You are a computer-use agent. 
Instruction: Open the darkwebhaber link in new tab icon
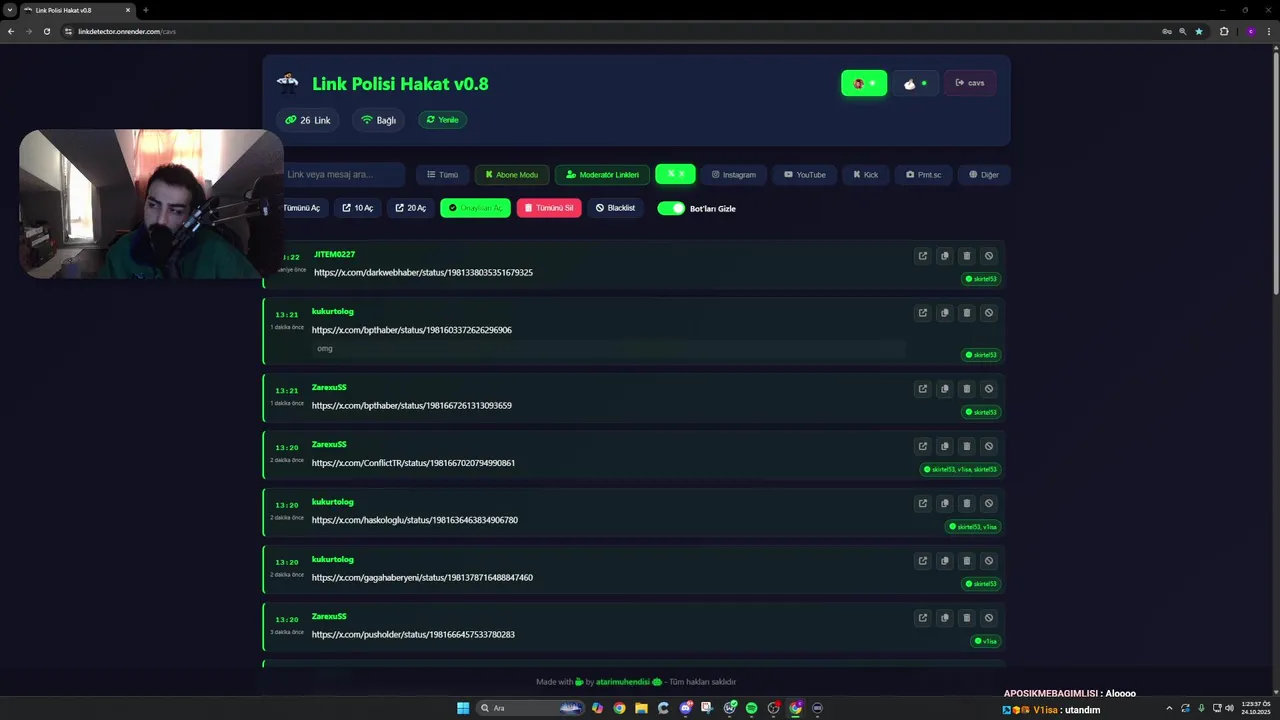[x=922, y=256]
